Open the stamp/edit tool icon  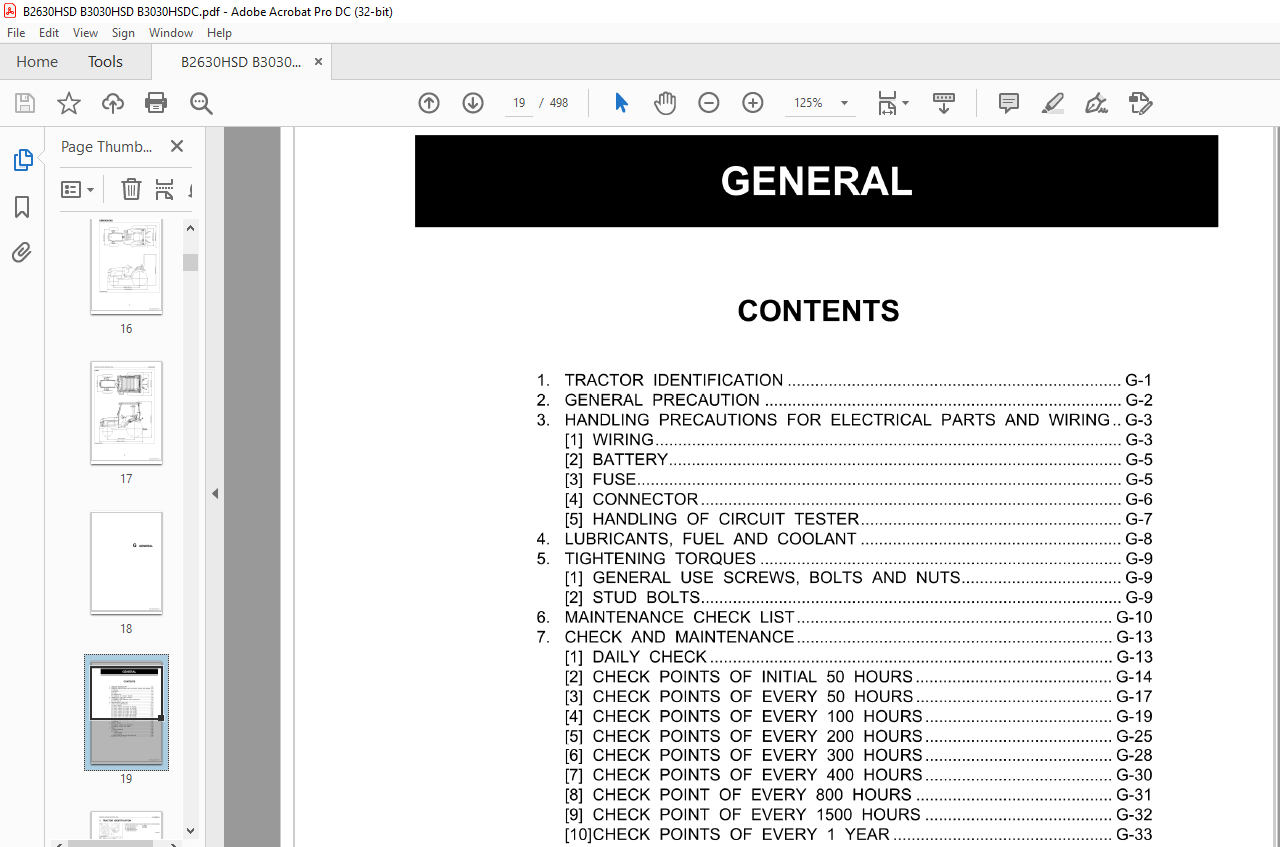1140,103
